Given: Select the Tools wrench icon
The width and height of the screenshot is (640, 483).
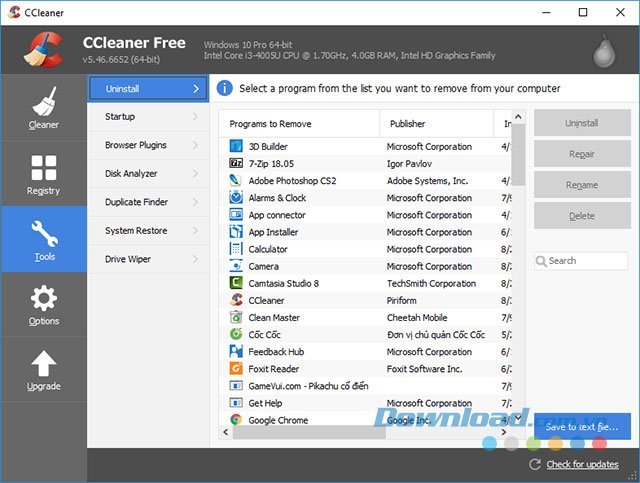Looking at the screenshot, I should tap(44, 234).
